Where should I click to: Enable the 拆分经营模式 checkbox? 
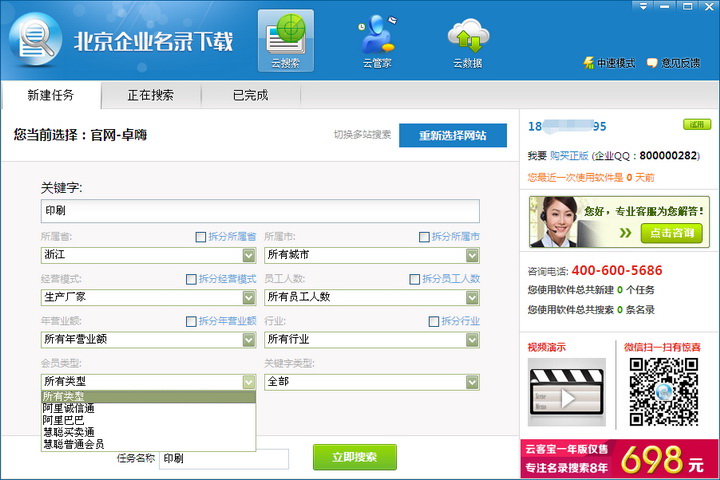click(191, 279)
